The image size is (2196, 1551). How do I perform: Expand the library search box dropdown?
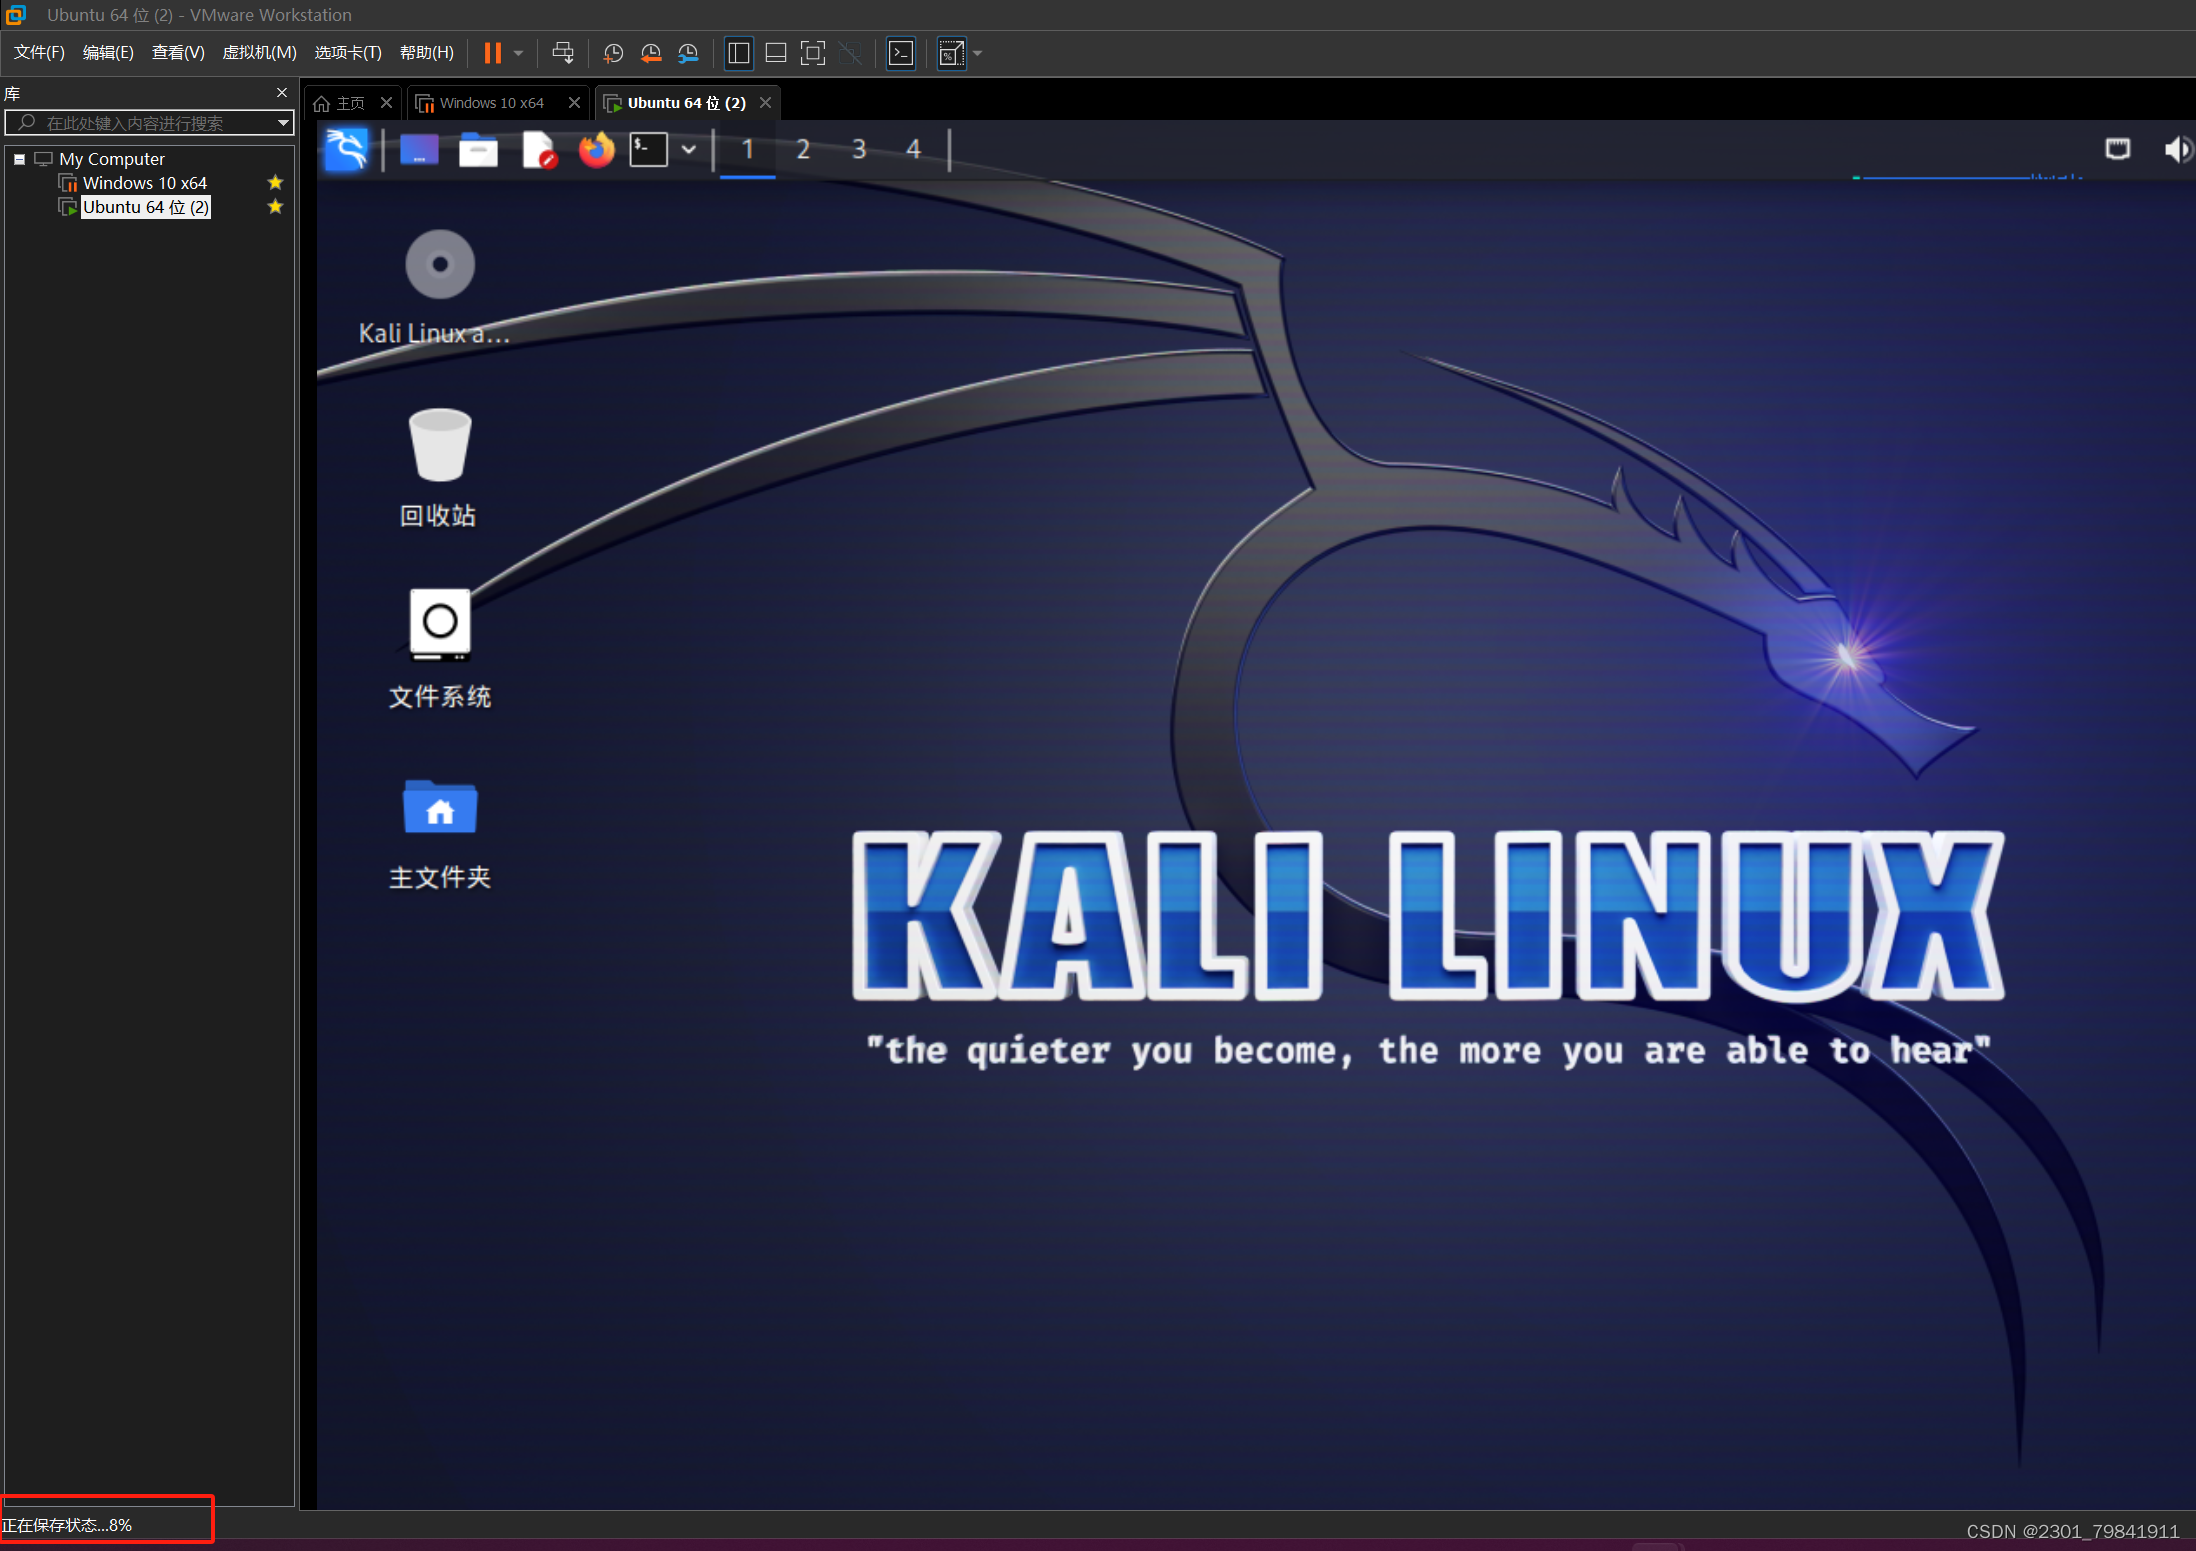point(283,123)
